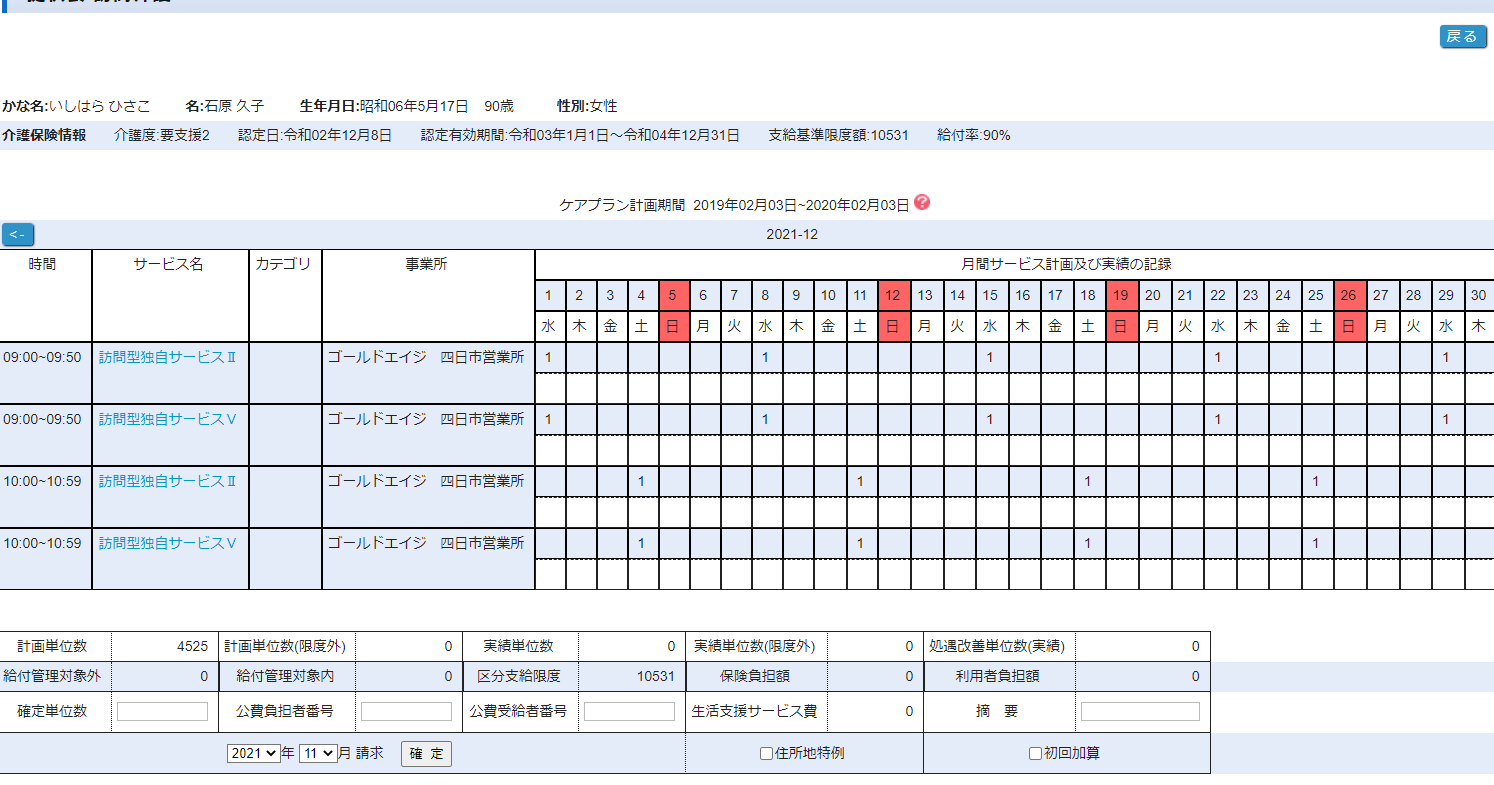Open 訪問型独自サービスⅤ link at 10:00~10:59
1494x785 pixels.
pyautogui.click(x=167, y=544)
